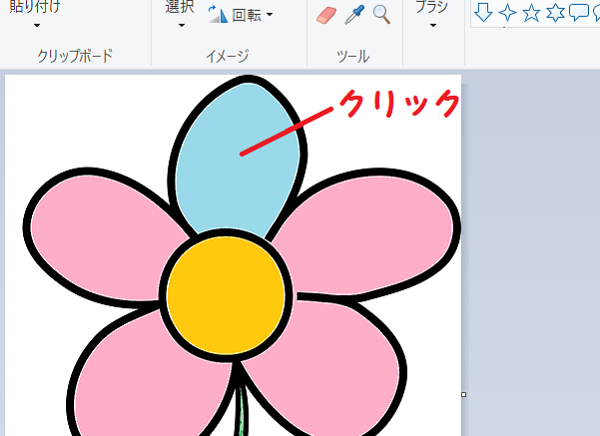Choose the rectangular callout shape
Image resolution: width=600 pixels, height=436 pixels.
(579, 12)
